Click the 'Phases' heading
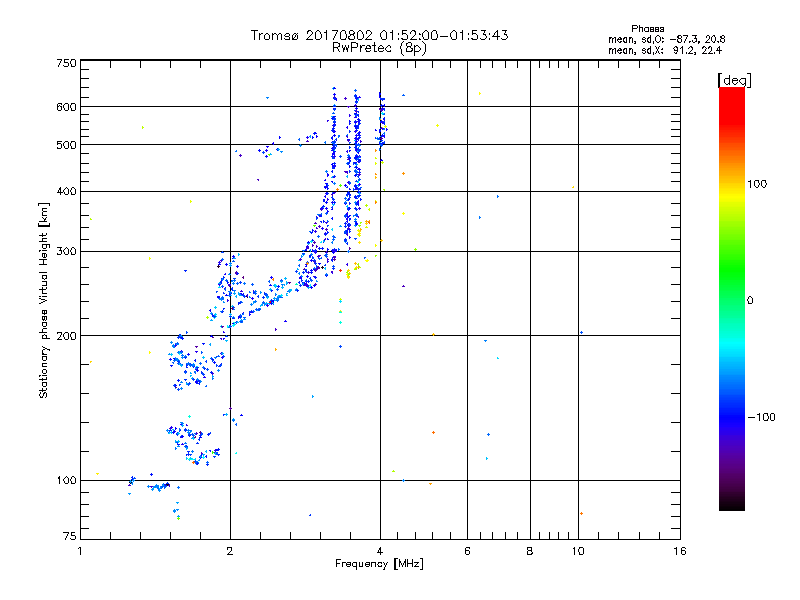Screen dimensions: 800x600 [x=647, y=29]
